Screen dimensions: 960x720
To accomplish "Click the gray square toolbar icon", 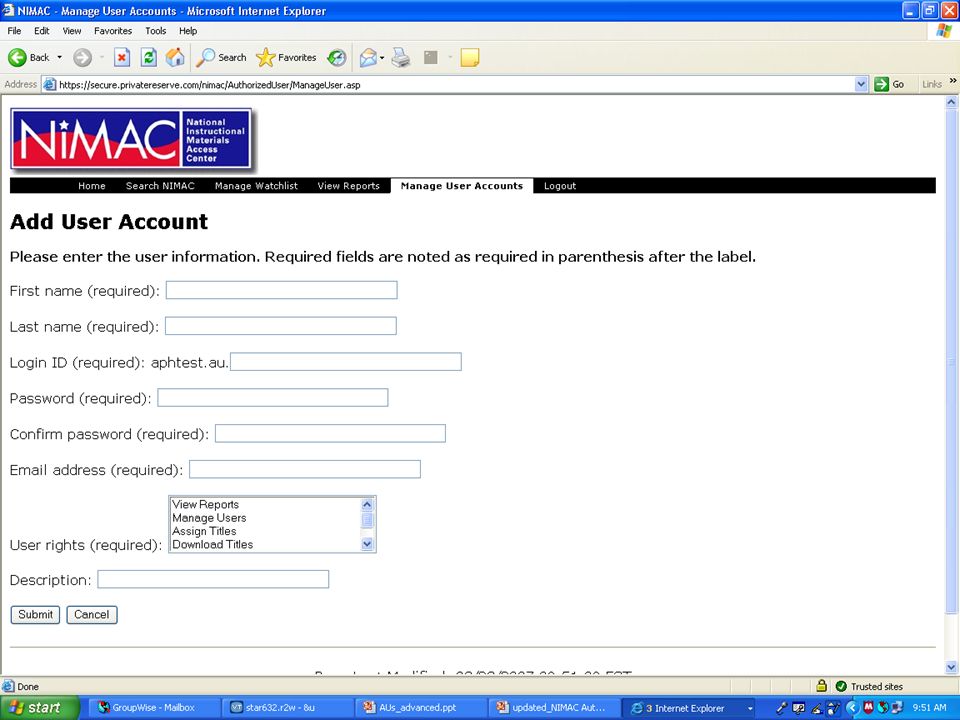I will click(431, 58).
